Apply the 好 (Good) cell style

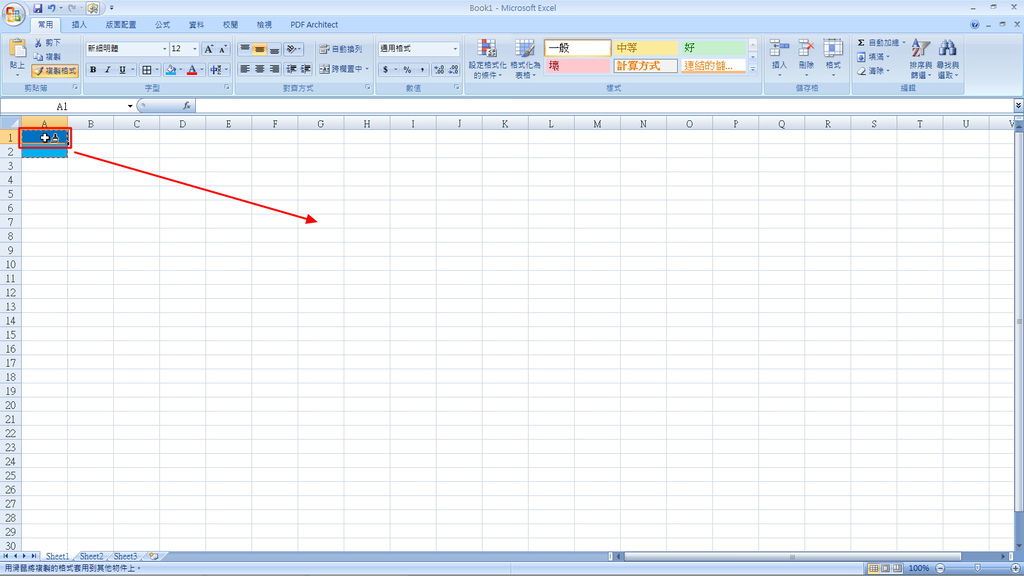coord(713,48)
